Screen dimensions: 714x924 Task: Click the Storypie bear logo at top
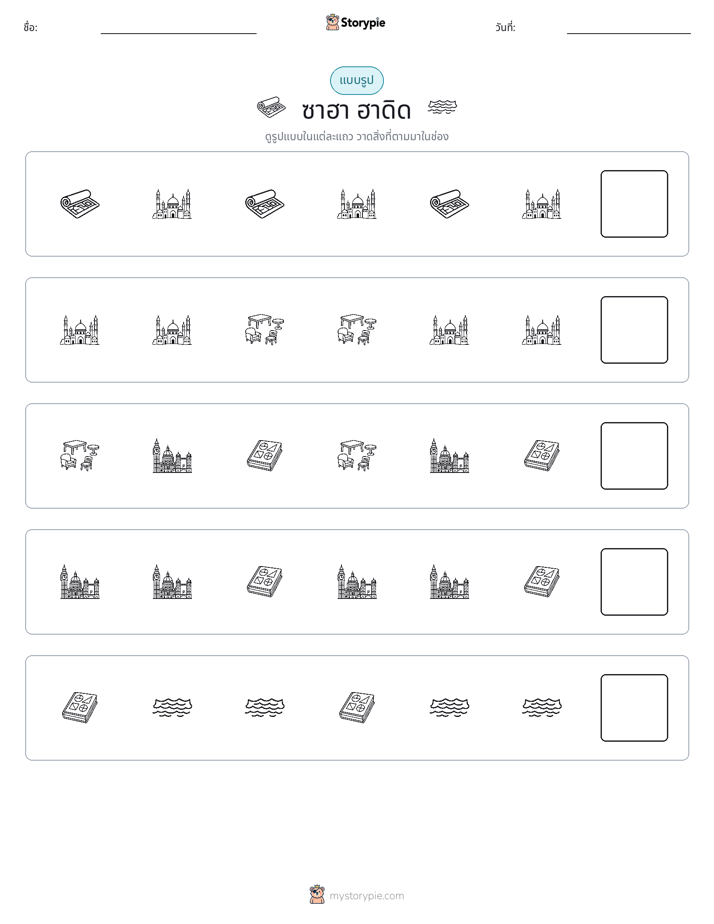point(332,22)
